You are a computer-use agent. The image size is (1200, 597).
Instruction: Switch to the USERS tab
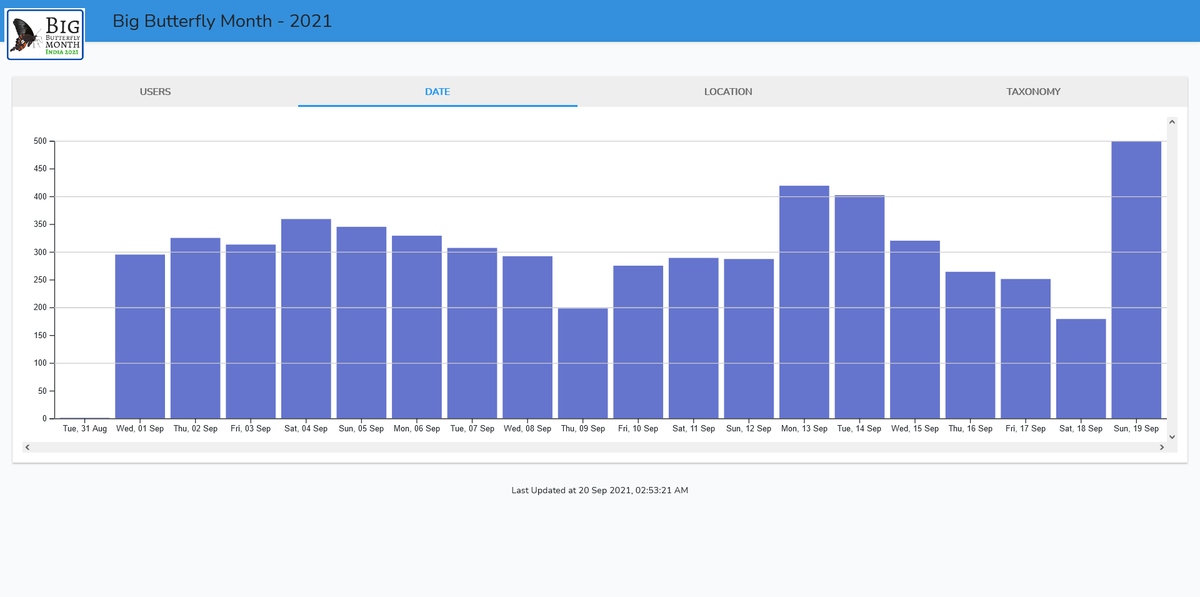[155, 92]
